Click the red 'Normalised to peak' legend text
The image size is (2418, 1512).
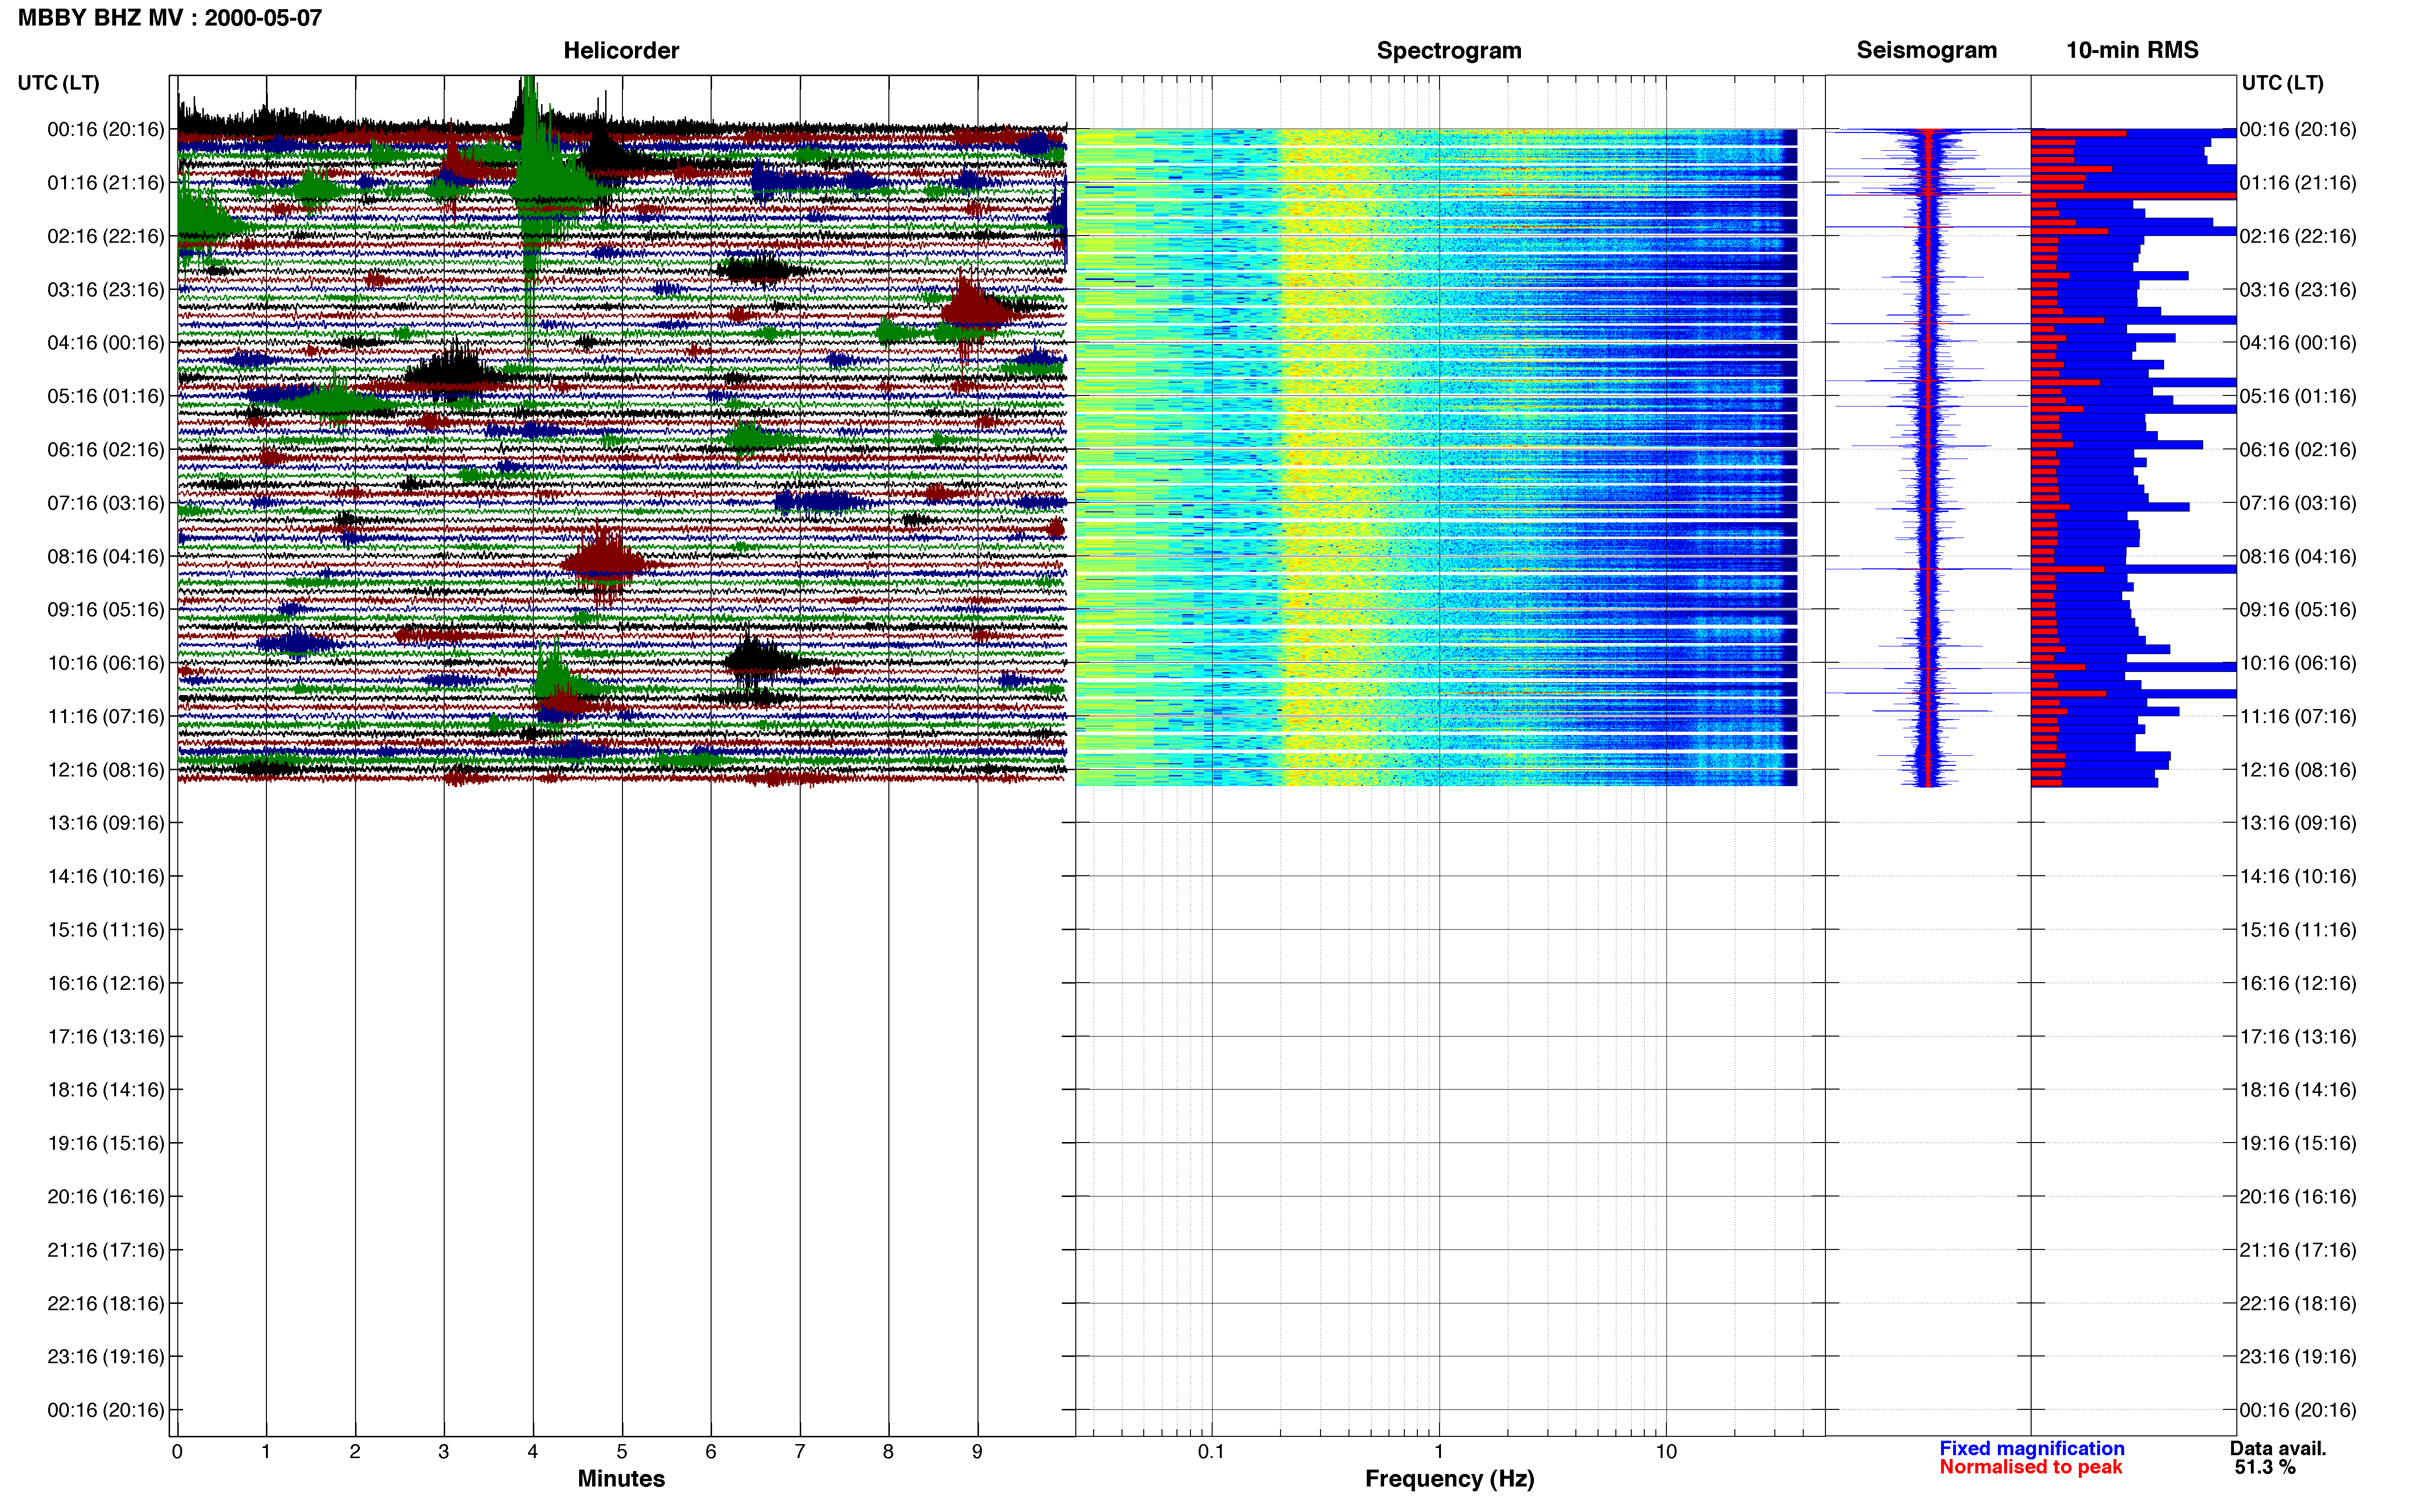(x=2030, y=1467)
